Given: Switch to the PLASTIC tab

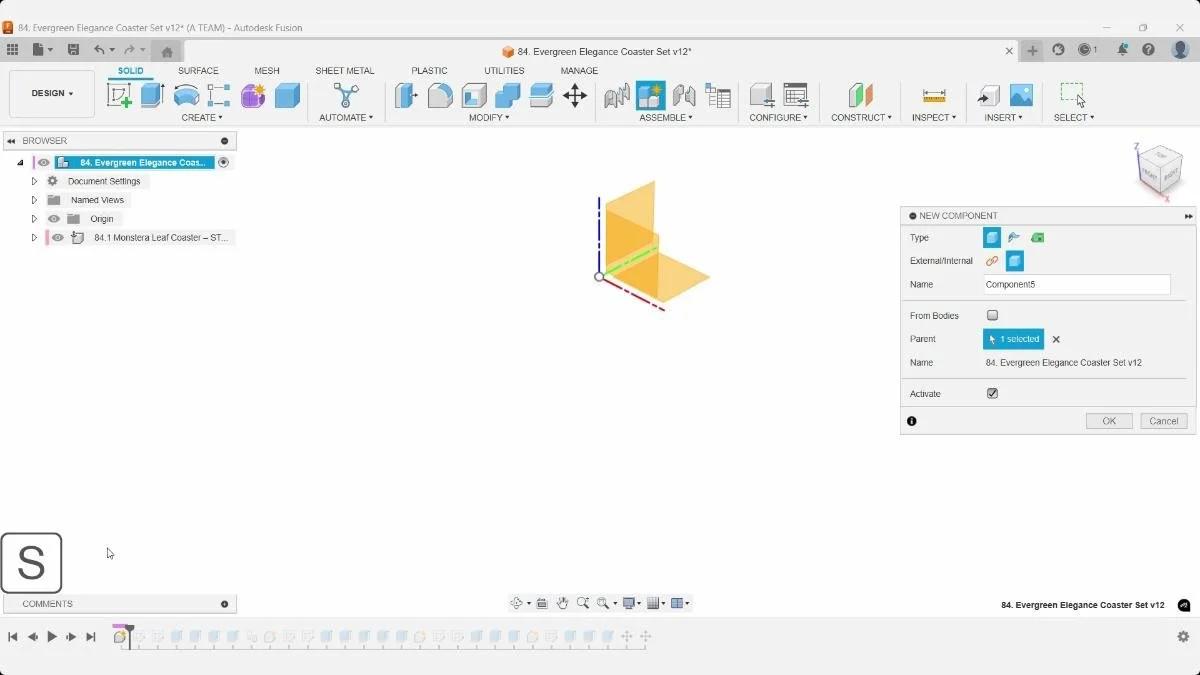Looking at the screenshot, I should click(429, 71).
